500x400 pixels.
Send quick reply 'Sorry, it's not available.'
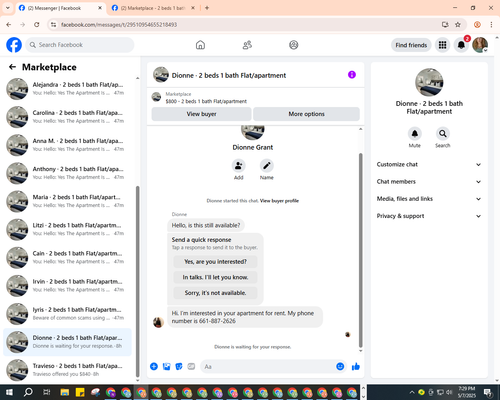pyautogui.click(x=215, y=293)
